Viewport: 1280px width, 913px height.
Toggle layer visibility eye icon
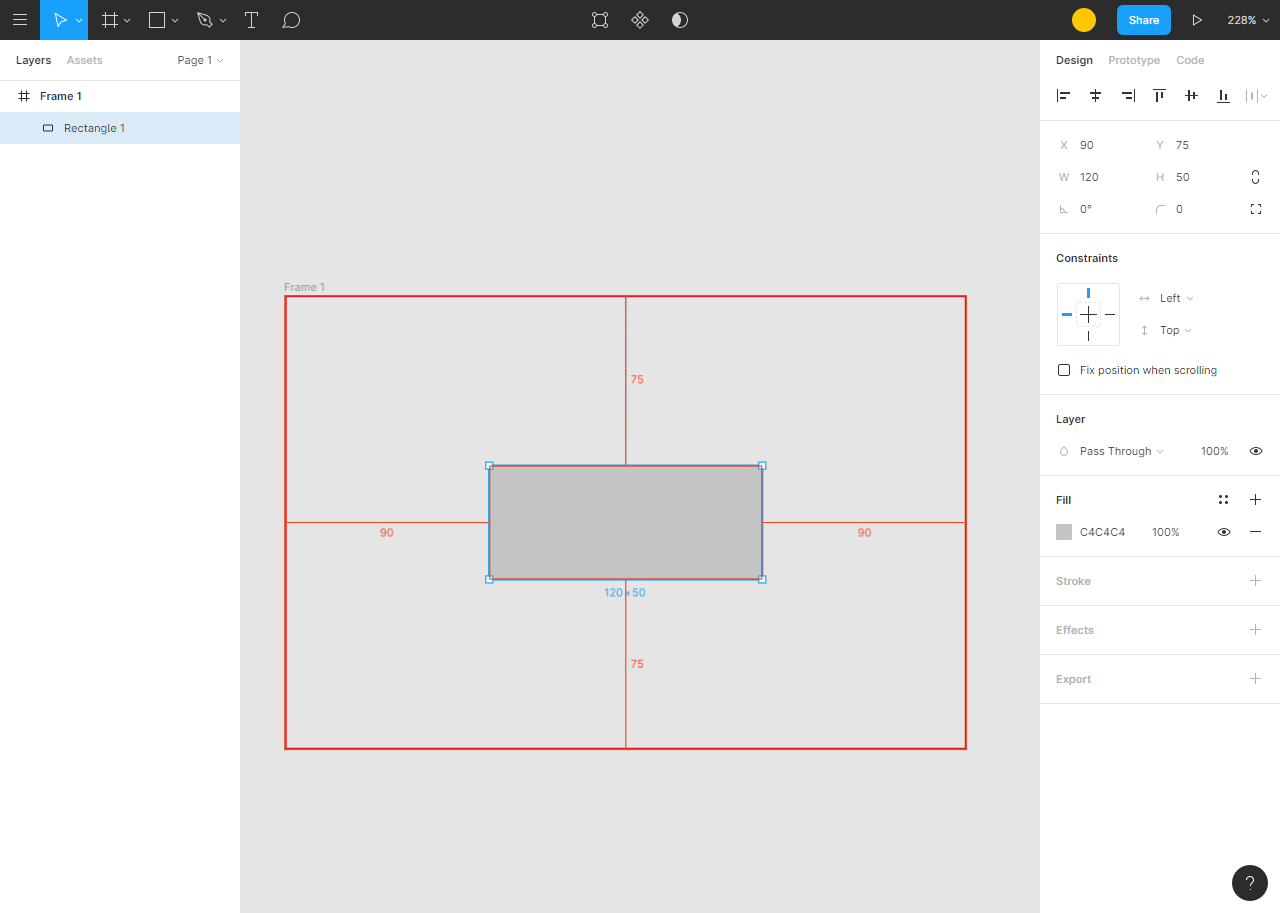(x=1256, y=451)
